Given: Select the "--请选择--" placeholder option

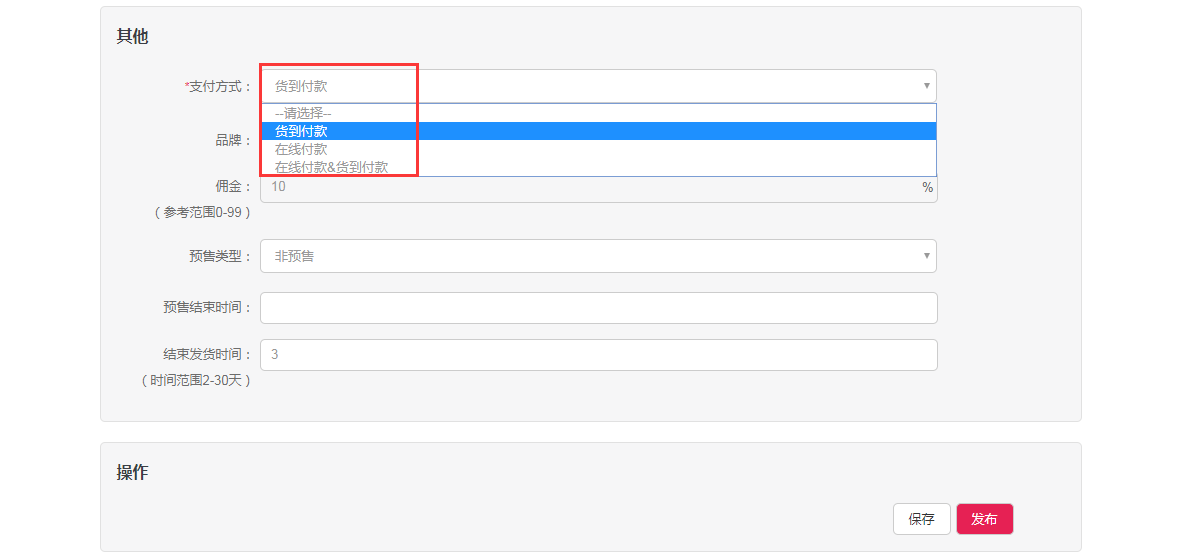Looking at the screenshot, I should [x=598, y=113].
